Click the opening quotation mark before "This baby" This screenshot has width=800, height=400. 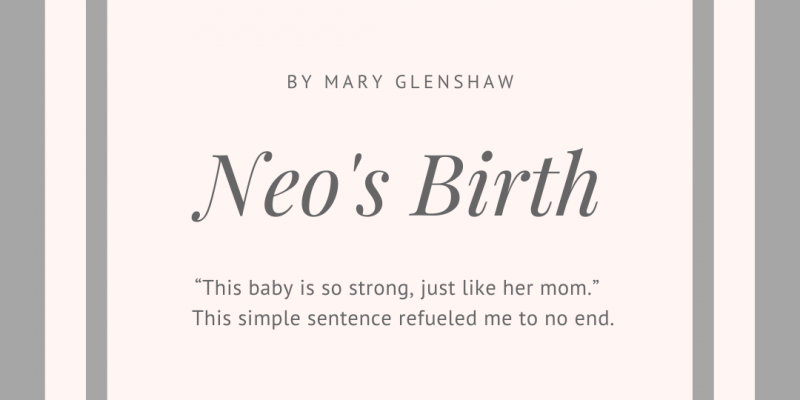(198, 286)
